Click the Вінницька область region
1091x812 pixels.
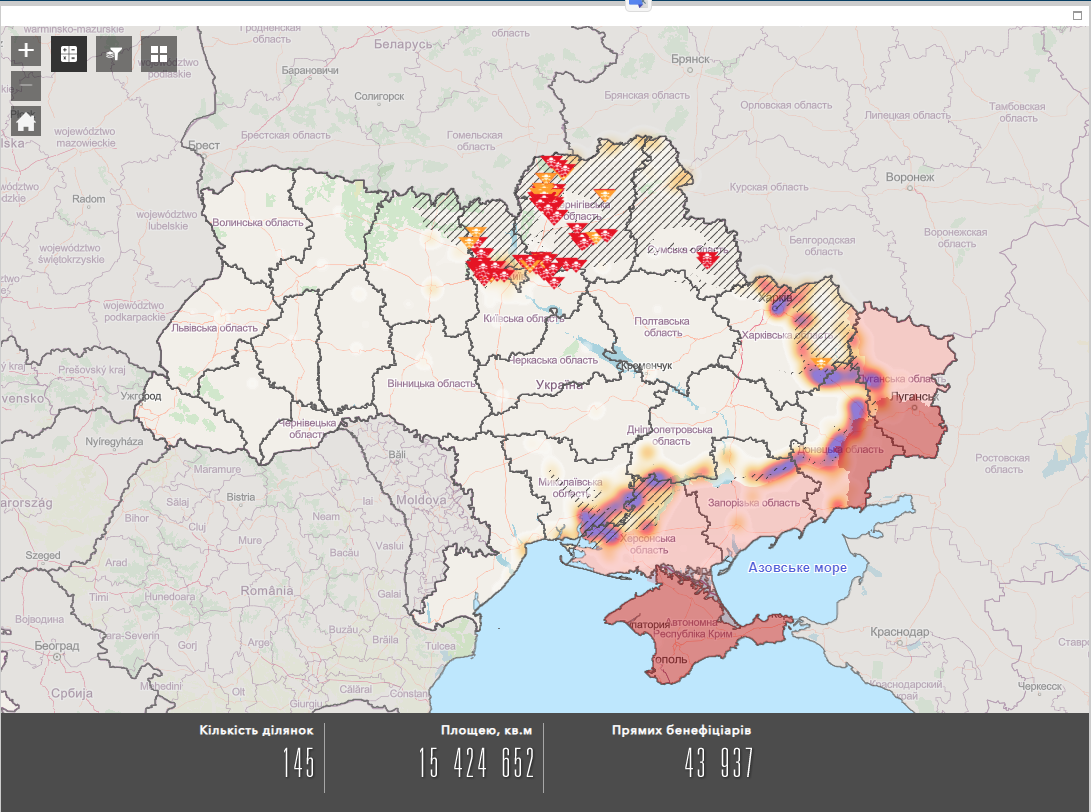pyautogui.click(x=430, y=384)
